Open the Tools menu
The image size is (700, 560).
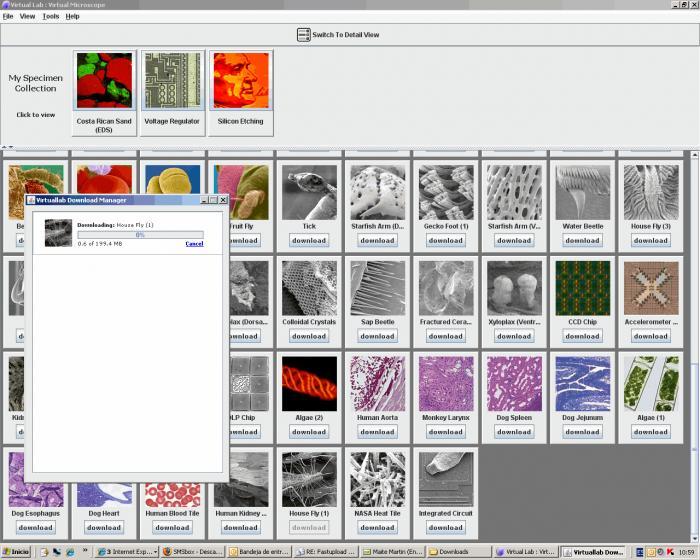click(x=51, y=17)
